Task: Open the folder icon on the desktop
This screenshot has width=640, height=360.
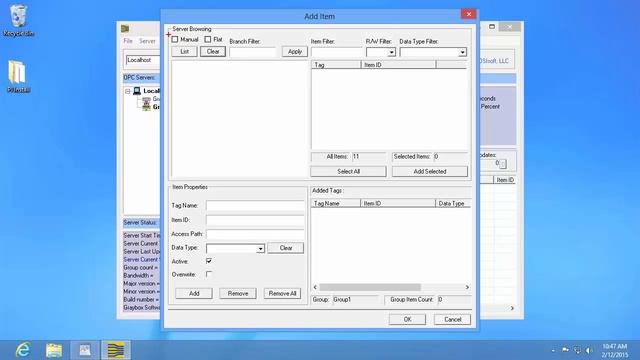Action: [x=18, y=76]
